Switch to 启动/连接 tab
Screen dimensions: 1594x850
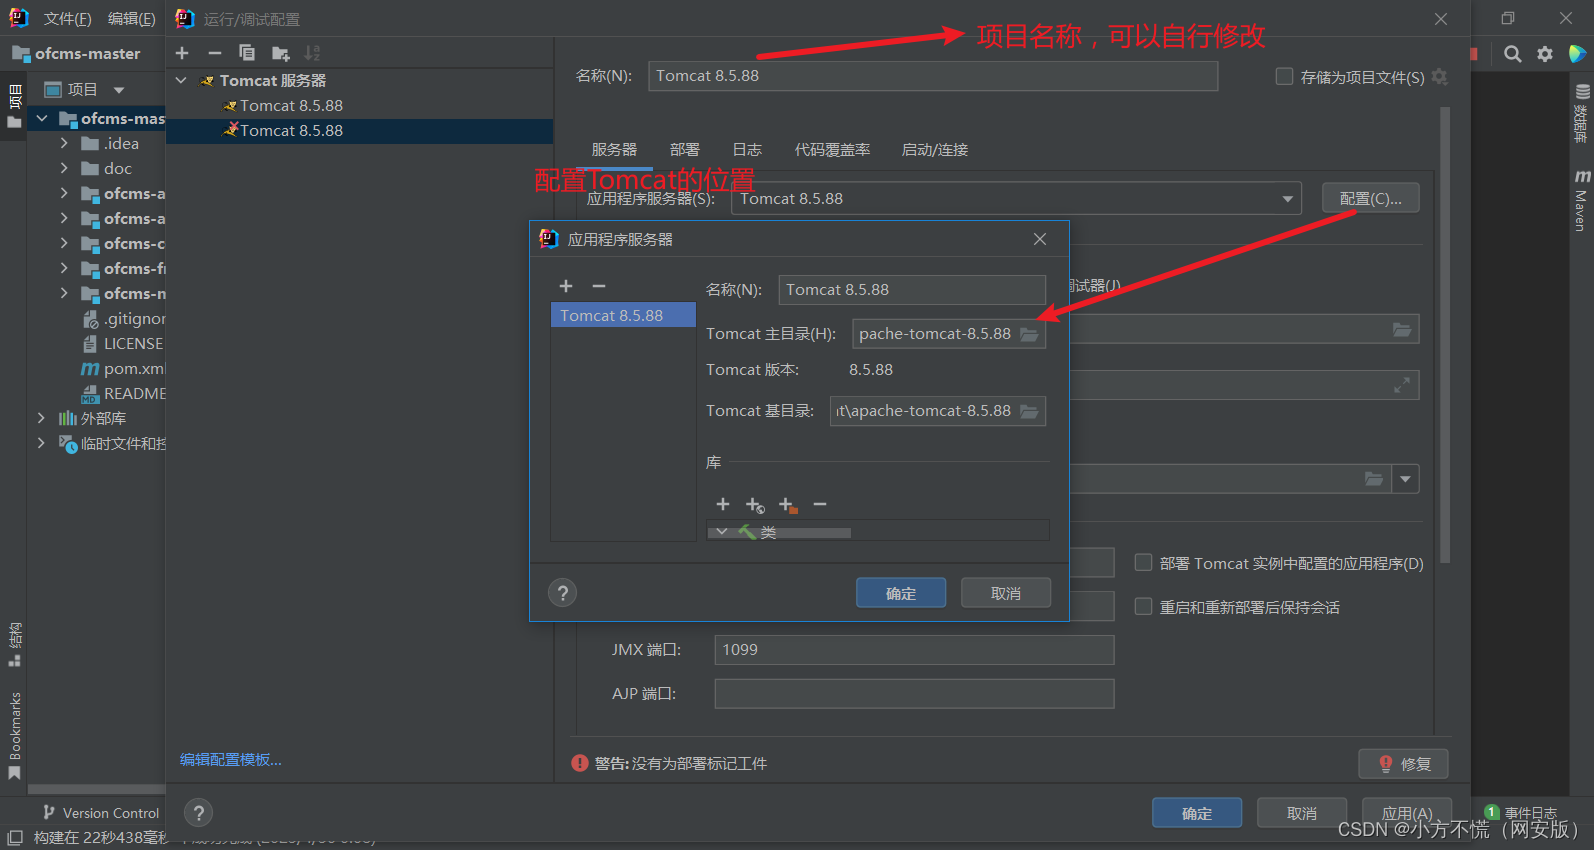click(935, 150)
